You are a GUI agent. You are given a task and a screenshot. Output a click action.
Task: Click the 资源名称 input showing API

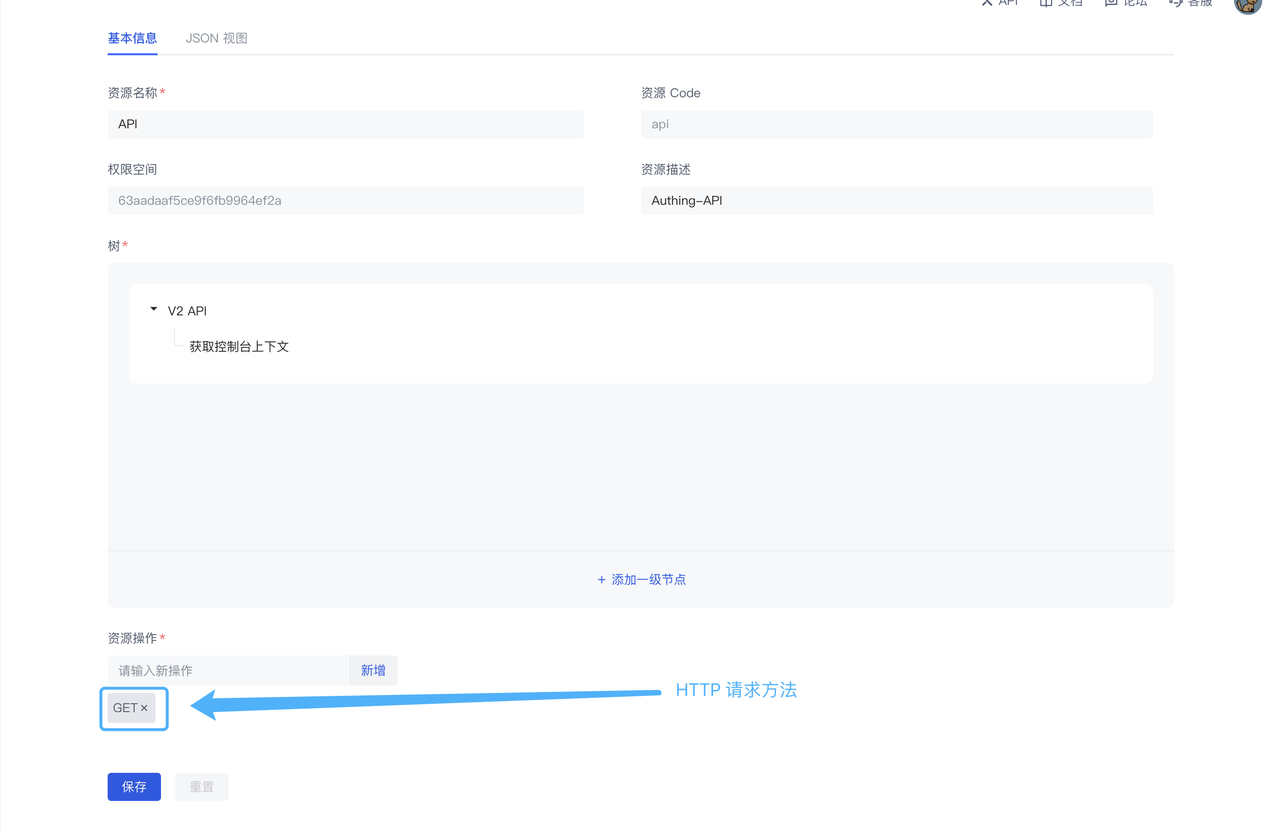pos(345,124)
